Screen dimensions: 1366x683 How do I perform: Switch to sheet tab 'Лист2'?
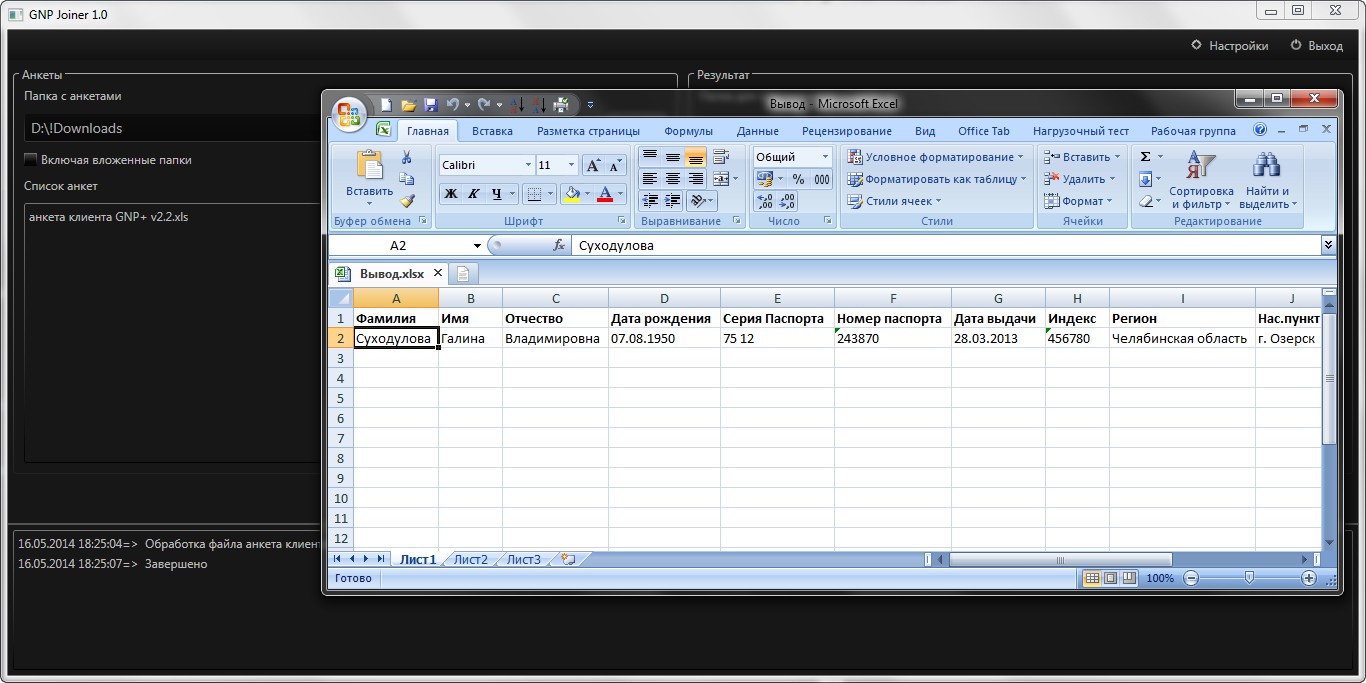pyautogui.click(x=470, y=559)
